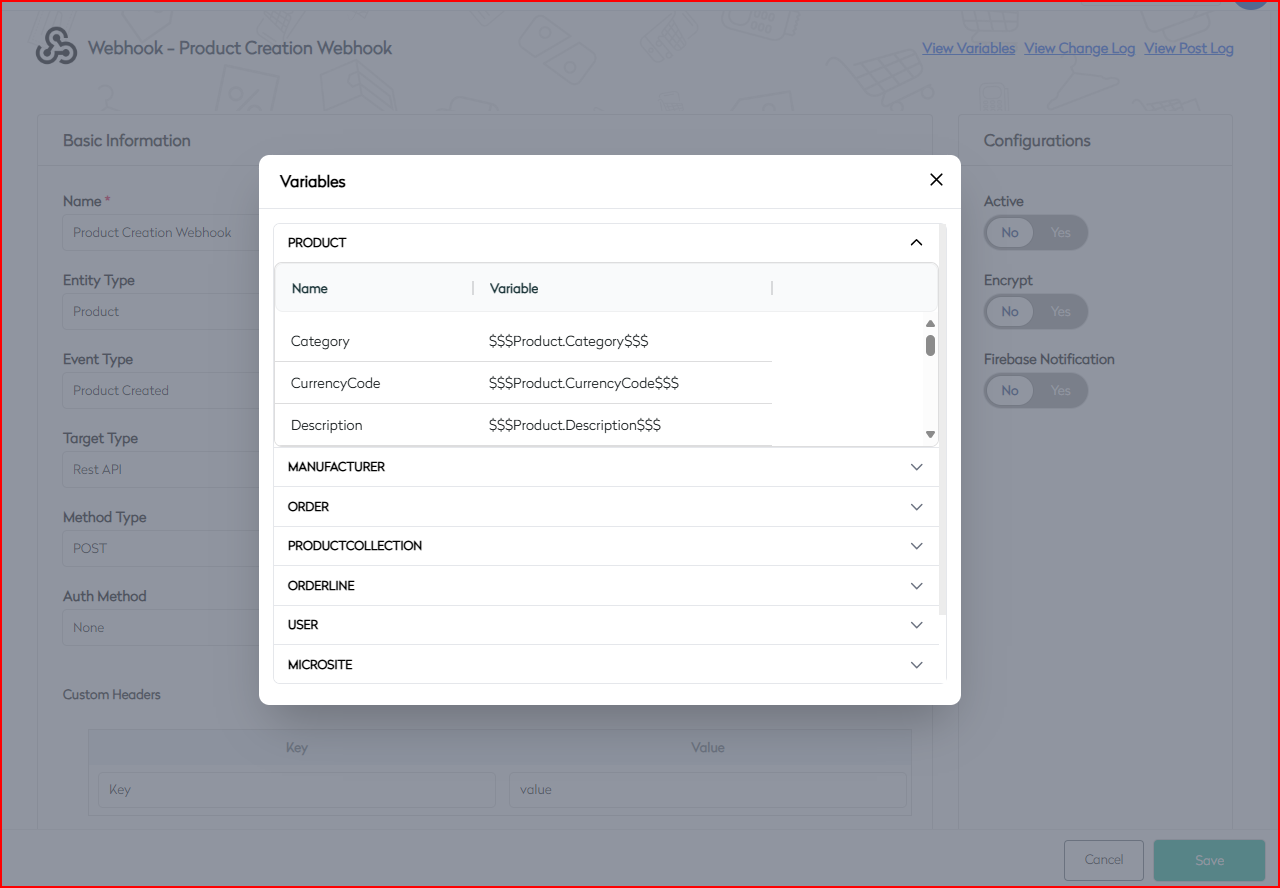Toggle the Active switch
1280x888 pixels.
pos(1035,233)
